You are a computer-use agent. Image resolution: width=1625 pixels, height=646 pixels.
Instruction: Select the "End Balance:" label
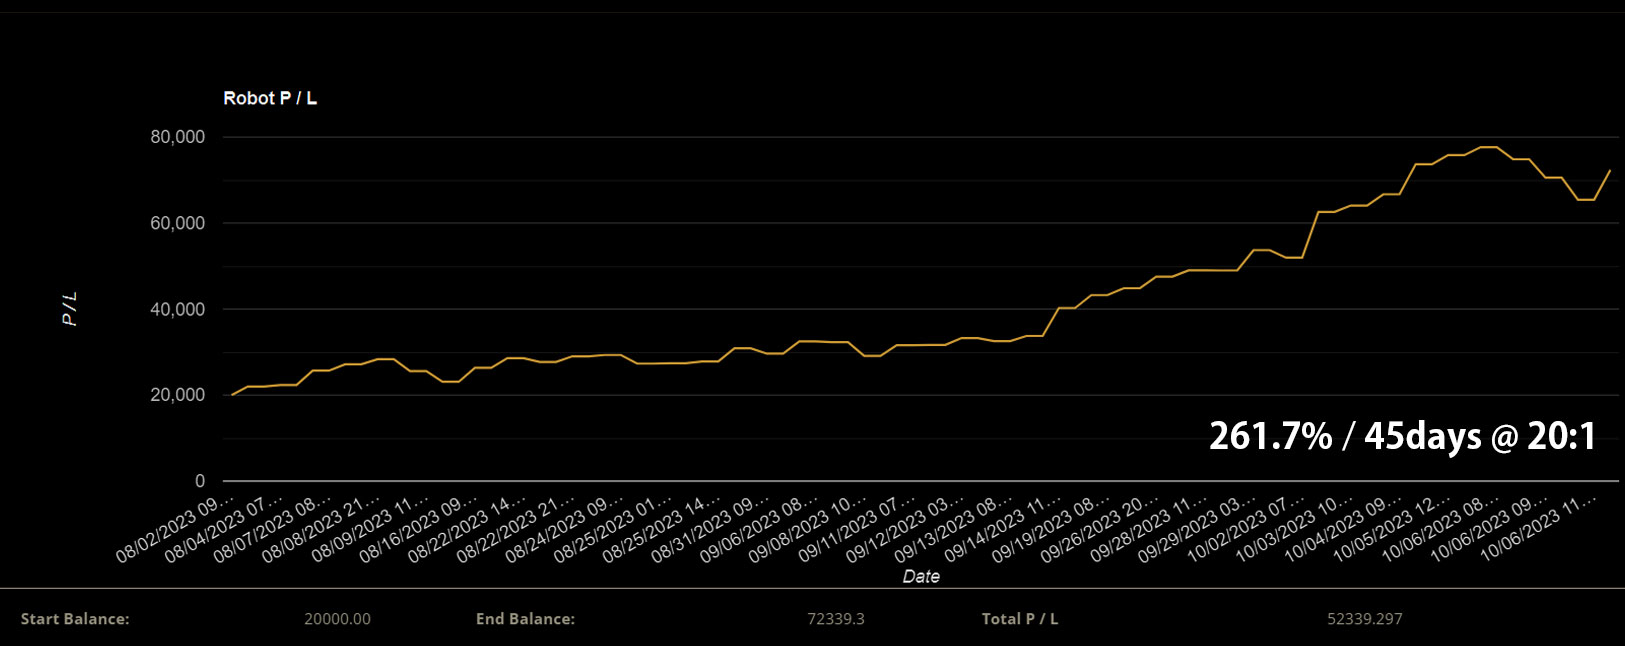[525, 619]
